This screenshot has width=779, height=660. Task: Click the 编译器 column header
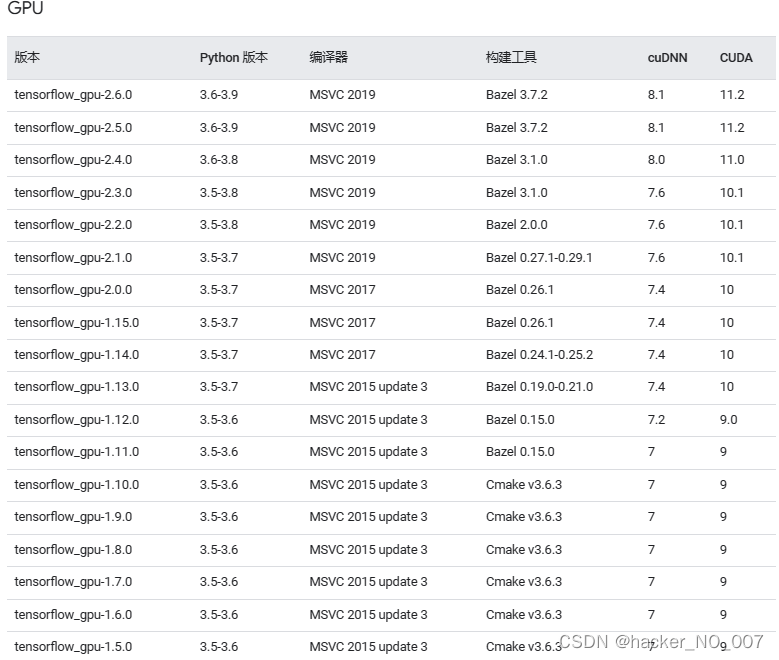(x=328, y=57)
